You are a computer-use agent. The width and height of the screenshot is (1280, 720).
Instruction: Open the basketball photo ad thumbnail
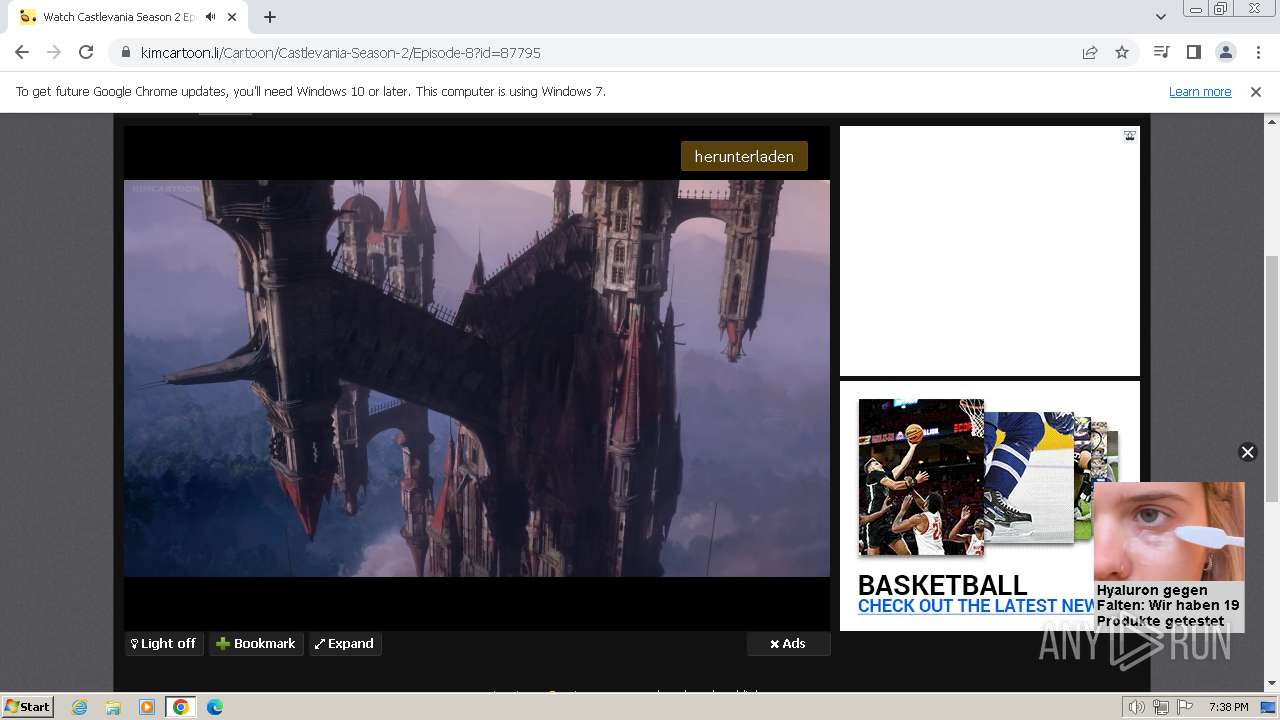921,477
